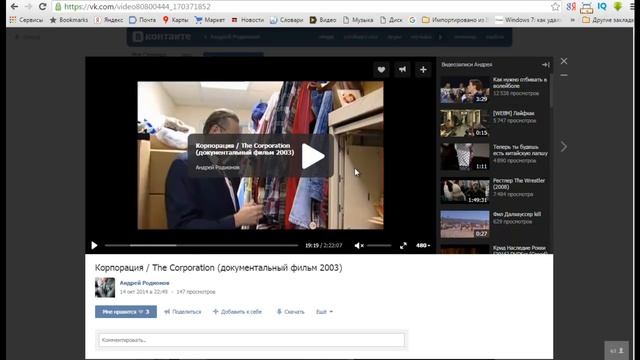
Task: Open the Сервисы apps bookmark
Action: coord(26,20)
